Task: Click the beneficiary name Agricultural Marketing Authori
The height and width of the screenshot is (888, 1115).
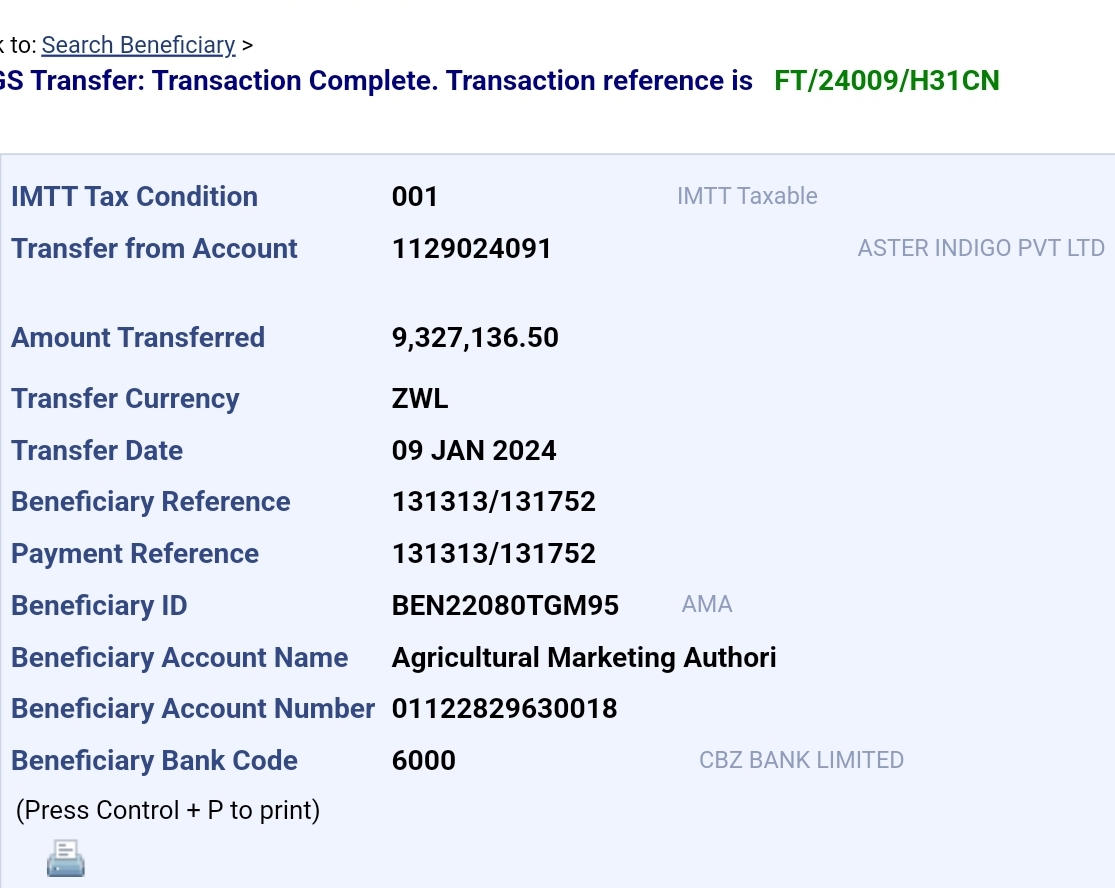Action: 584,658
